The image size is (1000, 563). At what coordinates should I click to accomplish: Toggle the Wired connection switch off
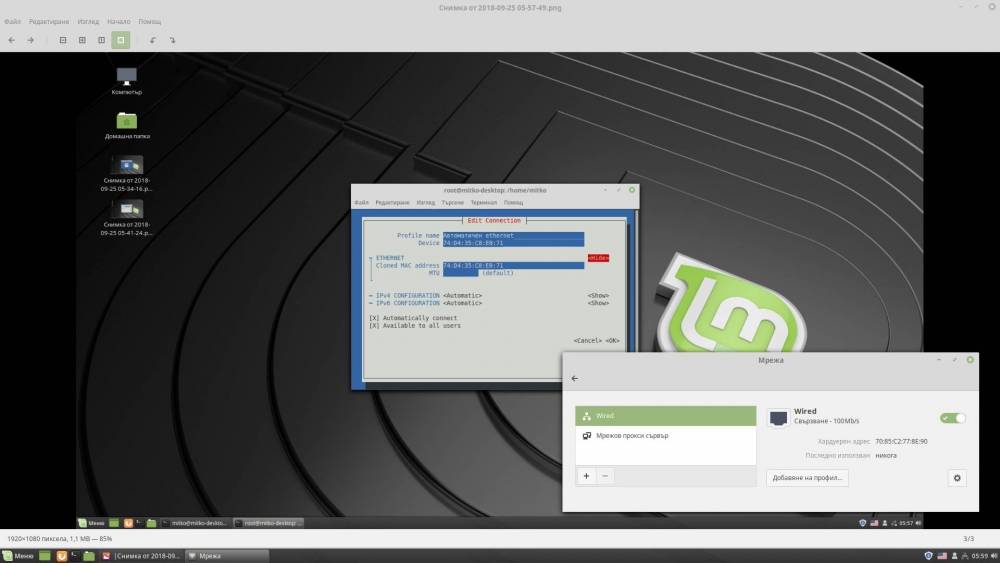pos(953,418)
